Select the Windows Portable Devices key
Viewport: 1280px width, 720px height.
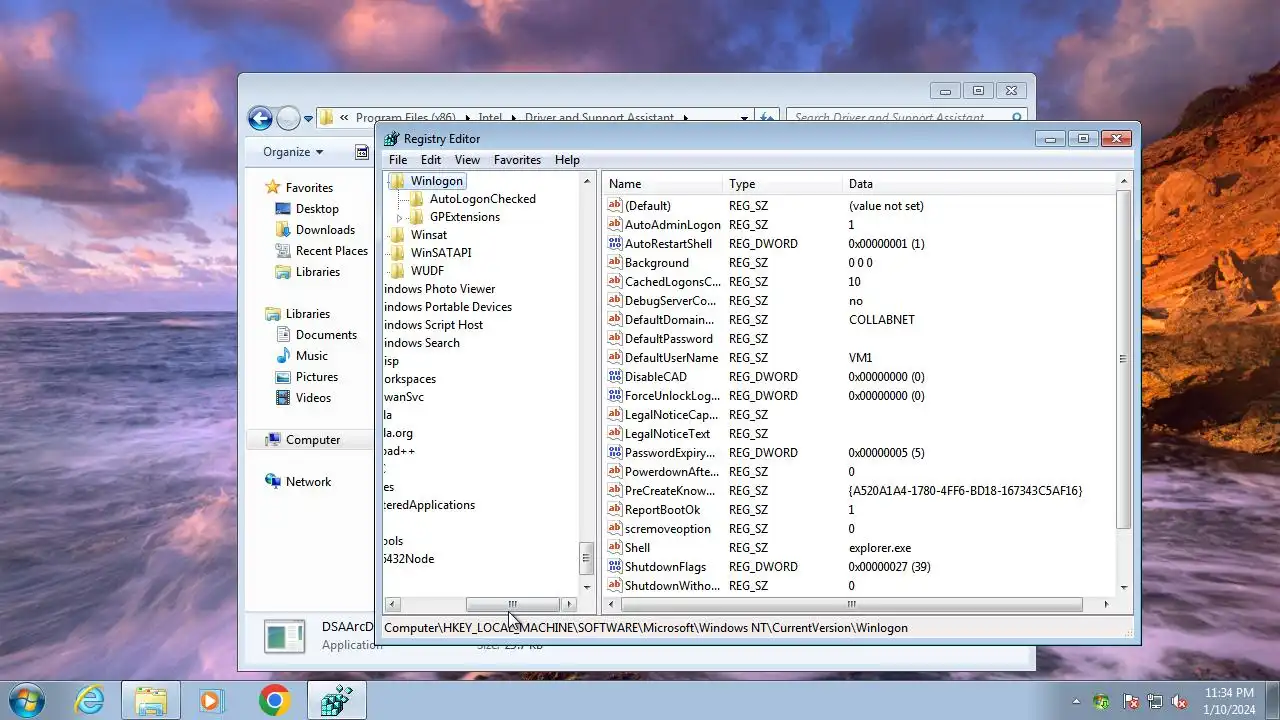click(x=448, y=307)
